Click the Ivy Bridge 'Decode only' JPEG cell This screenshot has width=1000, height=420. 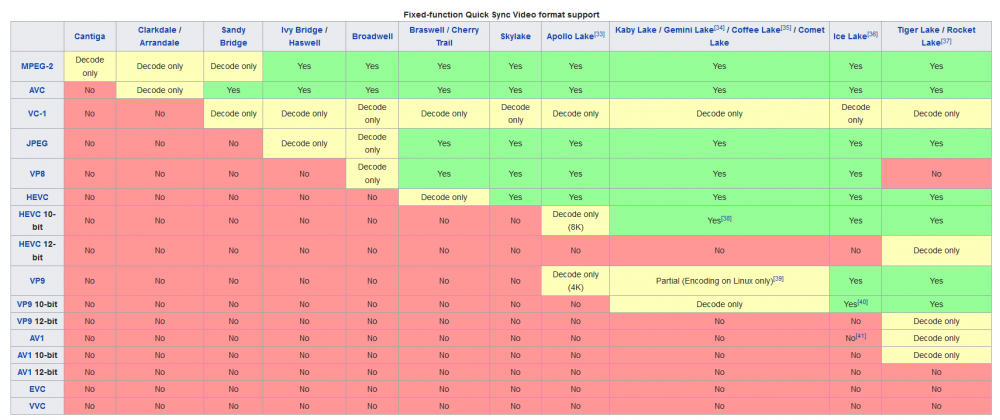[304, 143]
